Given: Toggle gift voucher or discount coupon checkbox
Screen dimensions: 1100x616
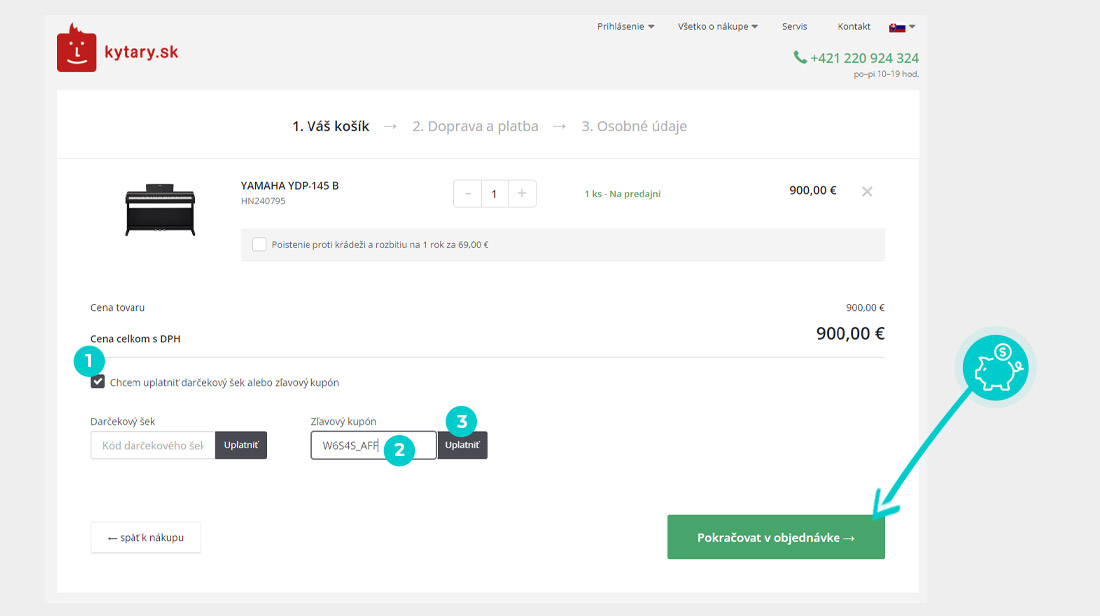Looking at the screenshot, I should click(98, 382).
